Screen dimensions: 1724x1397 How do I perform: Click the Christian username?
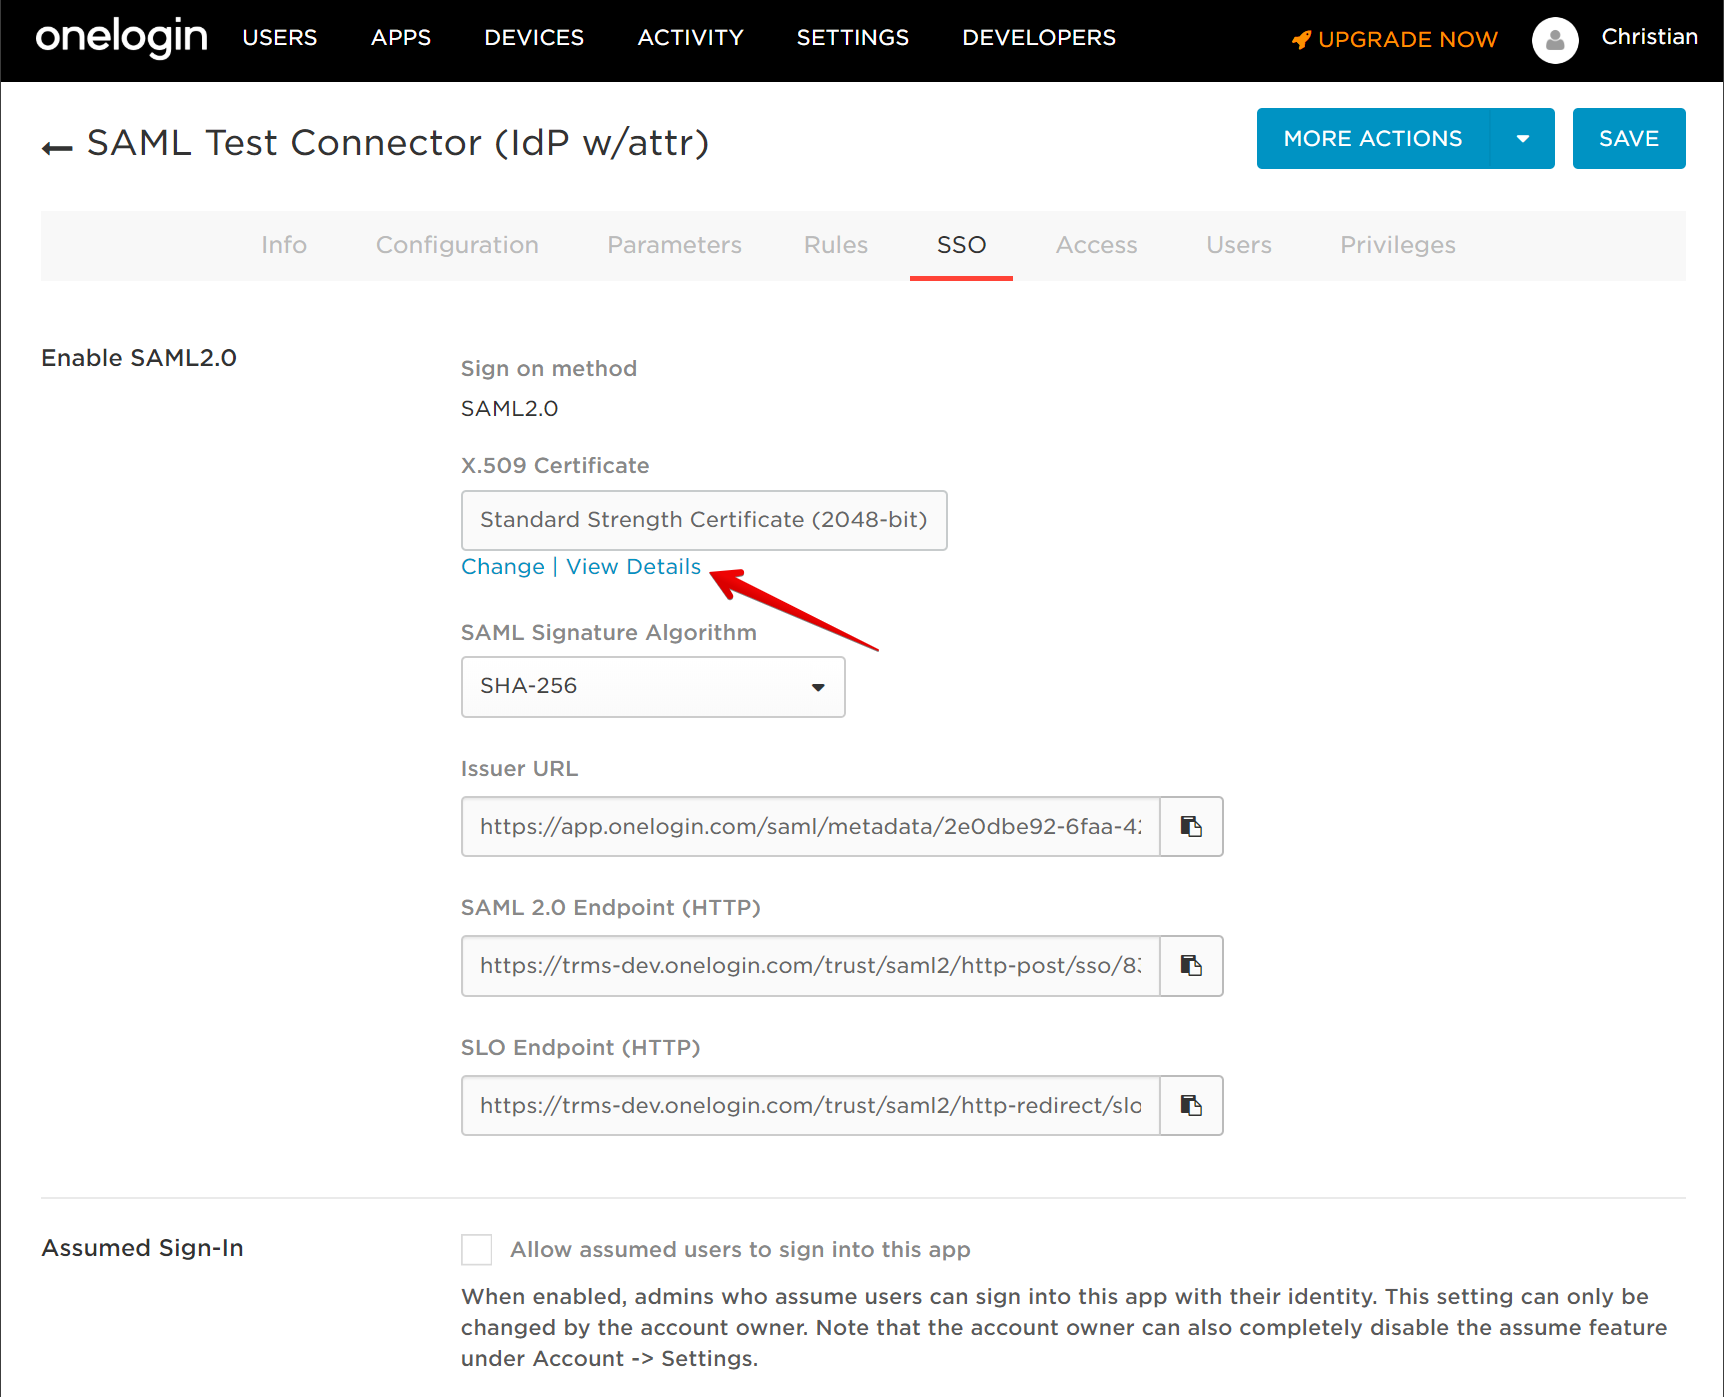(x=1650, y=37)
